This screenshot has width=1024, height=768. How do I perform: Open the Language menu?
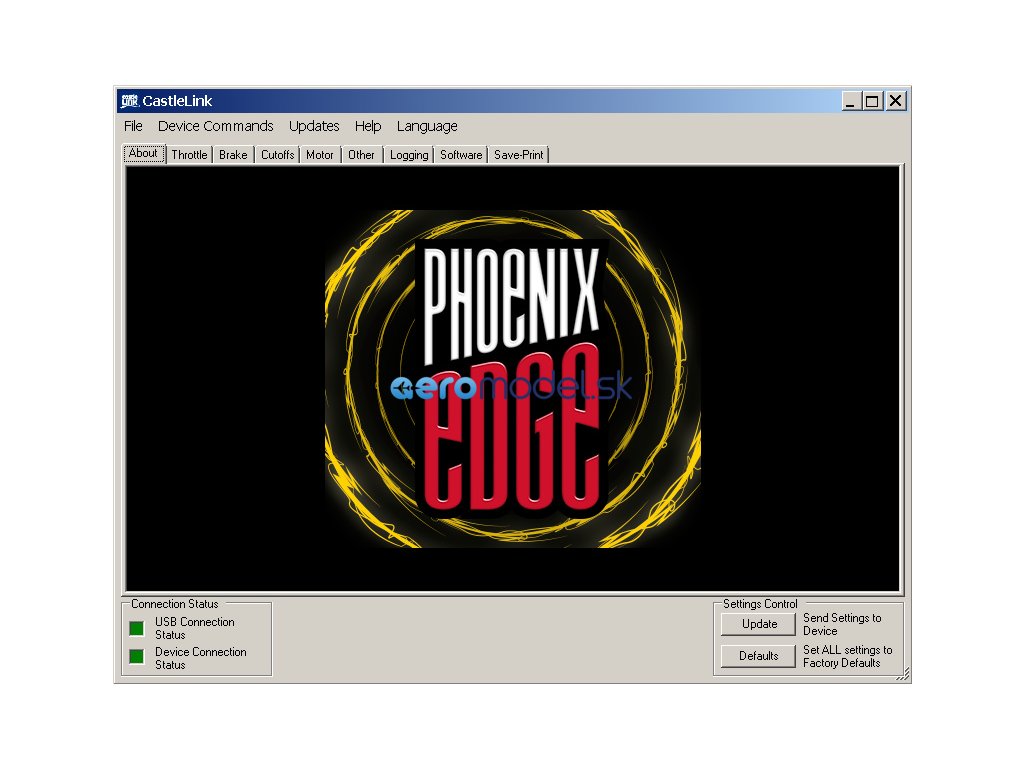[x=427, y=126]
